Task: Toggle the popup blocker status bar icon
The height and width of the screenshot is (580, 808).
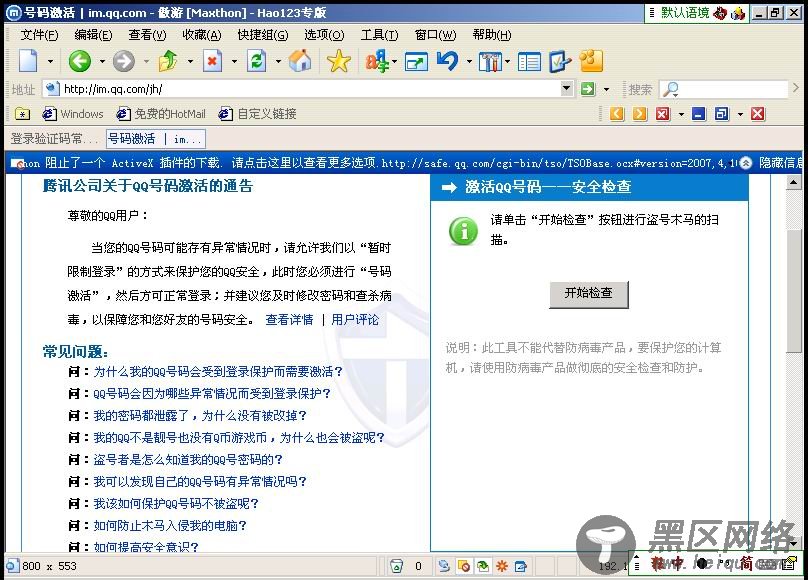Action: tap(464, 566)
